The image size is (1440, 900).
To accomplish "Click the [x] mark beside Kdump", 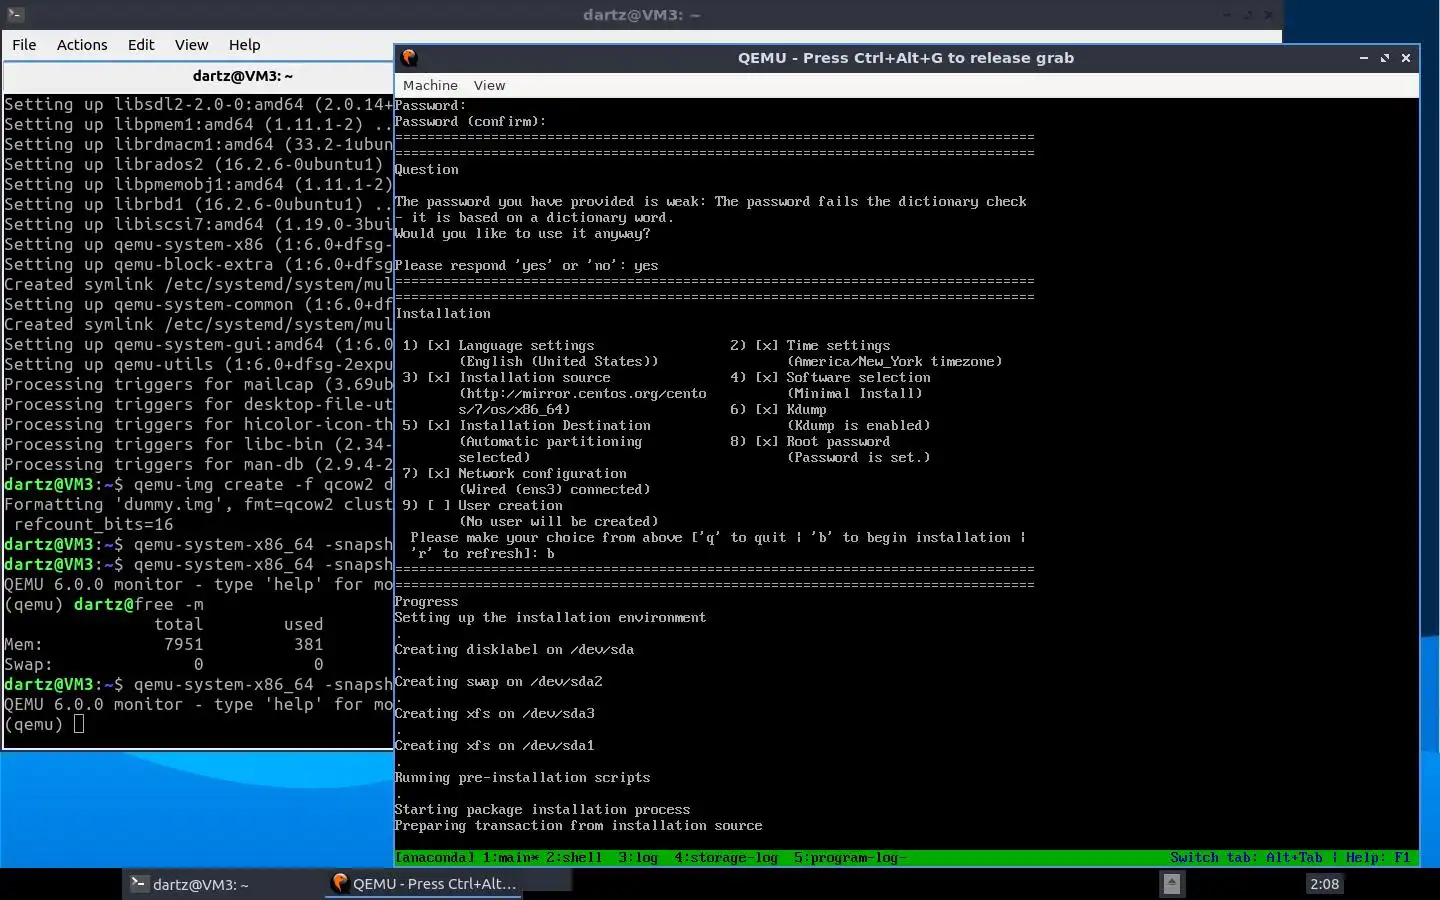I will pos(766,410).
